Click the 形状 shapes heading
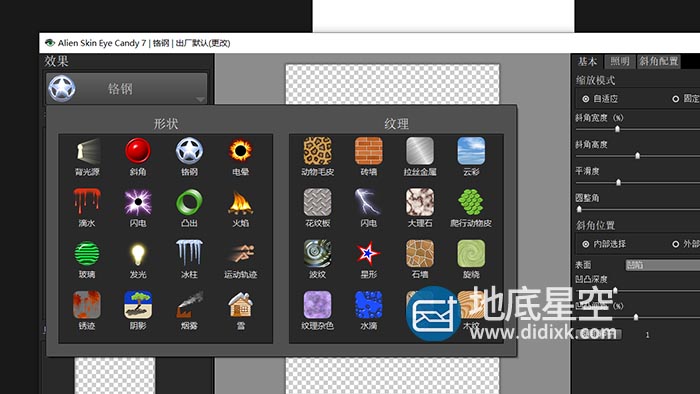700x394 pixels. [166, 124]
